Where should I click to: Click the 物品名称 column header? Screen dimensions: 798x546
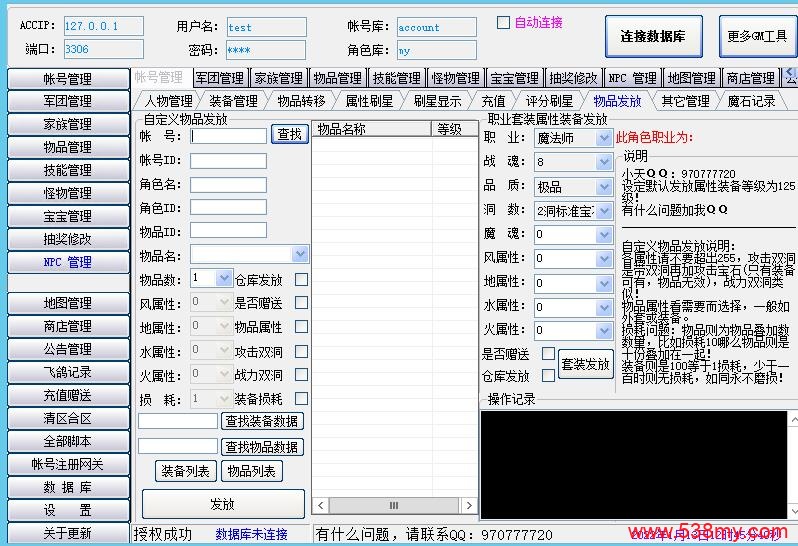[x=372, y=129]
